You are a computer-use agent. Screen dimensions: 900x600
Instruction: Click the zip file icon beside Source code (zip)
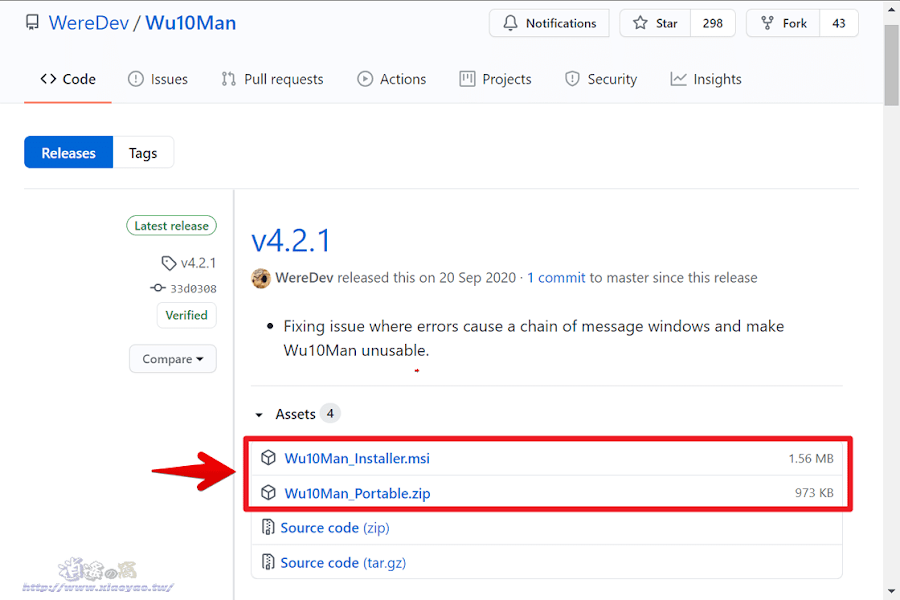coord(267,527)
